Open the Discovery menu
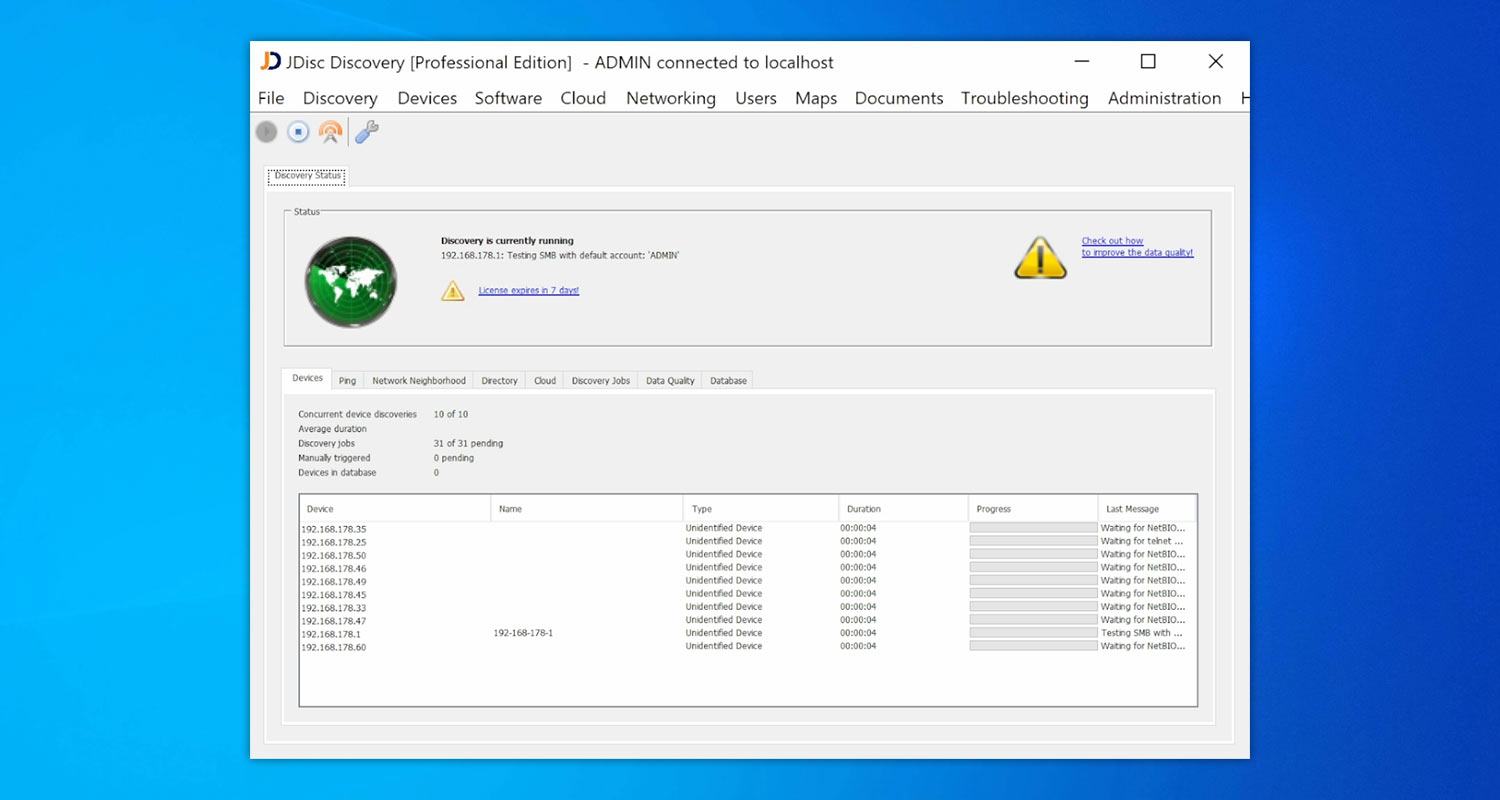This screenshot has width=1500, height=800. click(x=340, y=98)
